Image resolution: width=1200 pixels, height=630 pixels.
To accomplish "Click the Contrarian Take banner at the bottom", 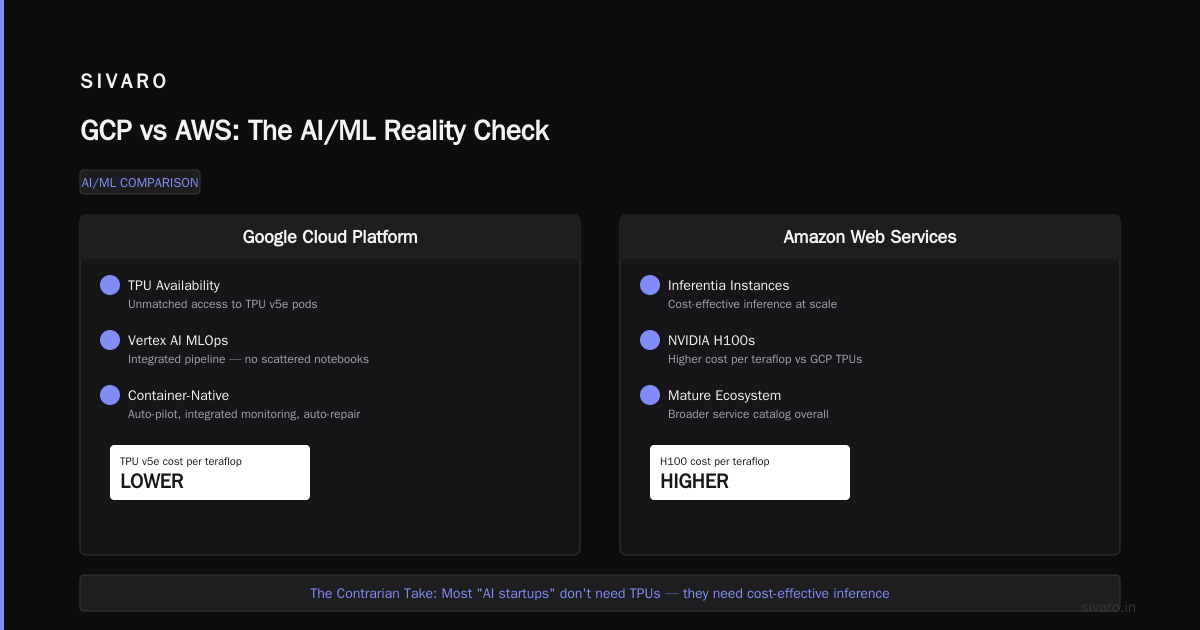I will click(600, 593).
